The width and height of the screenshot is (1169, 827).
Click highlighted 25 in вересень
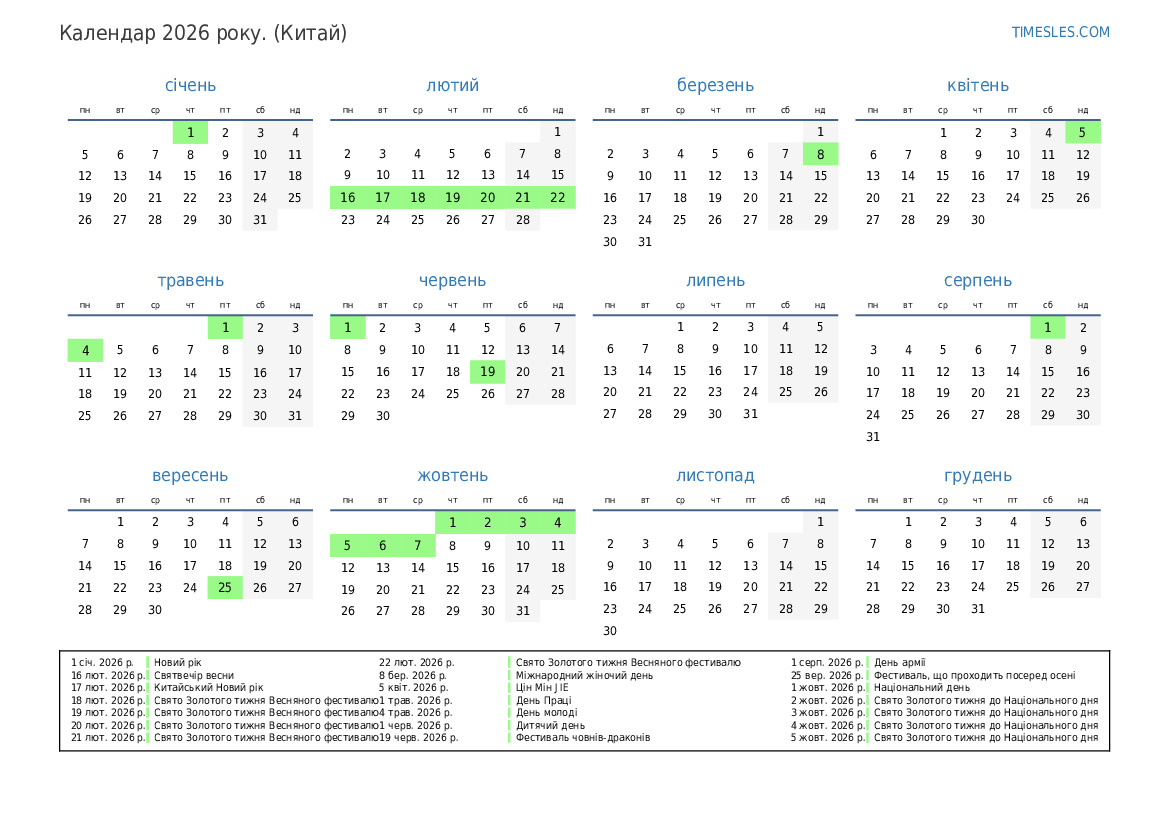(x=225, y=588)
